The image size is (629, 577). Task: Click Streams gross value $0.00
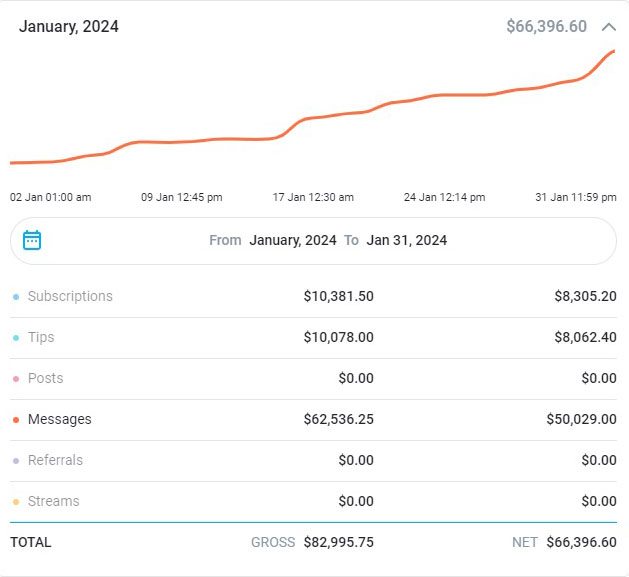(356, 501)
